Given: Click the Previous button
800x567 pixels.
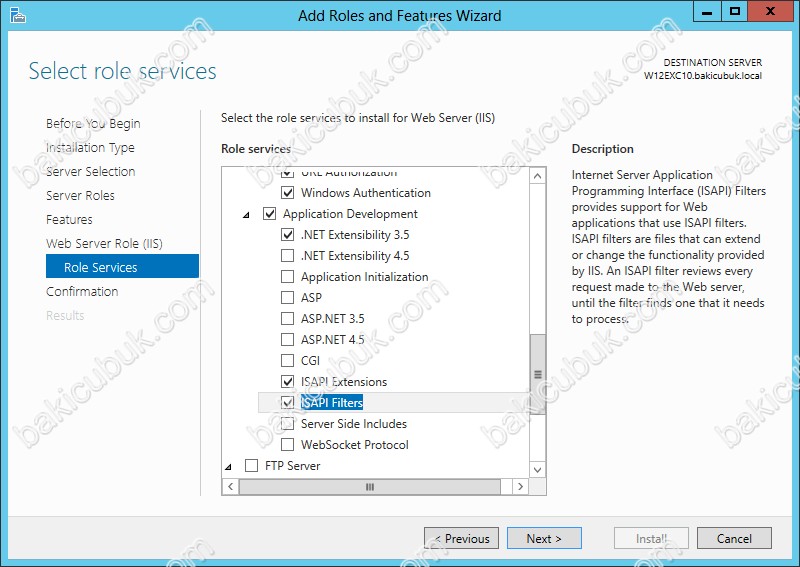Looking at the screenshot, I should coord(461,538).
